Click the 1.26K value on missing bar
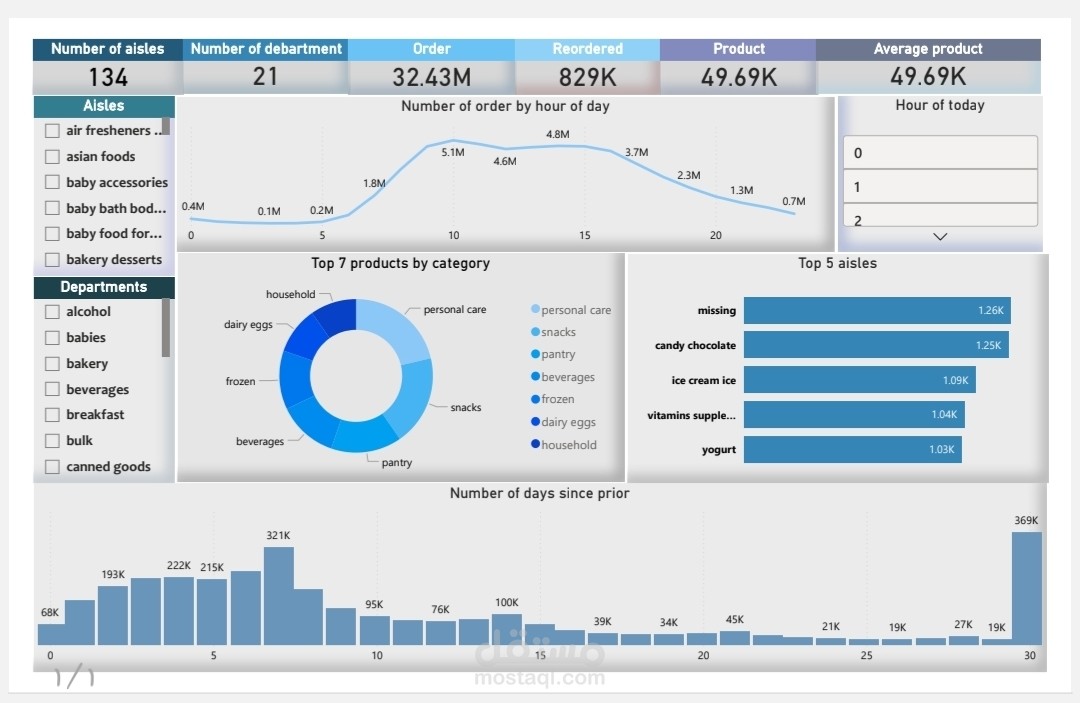This screenshot has width=1080, height=703. click(990, 311)
